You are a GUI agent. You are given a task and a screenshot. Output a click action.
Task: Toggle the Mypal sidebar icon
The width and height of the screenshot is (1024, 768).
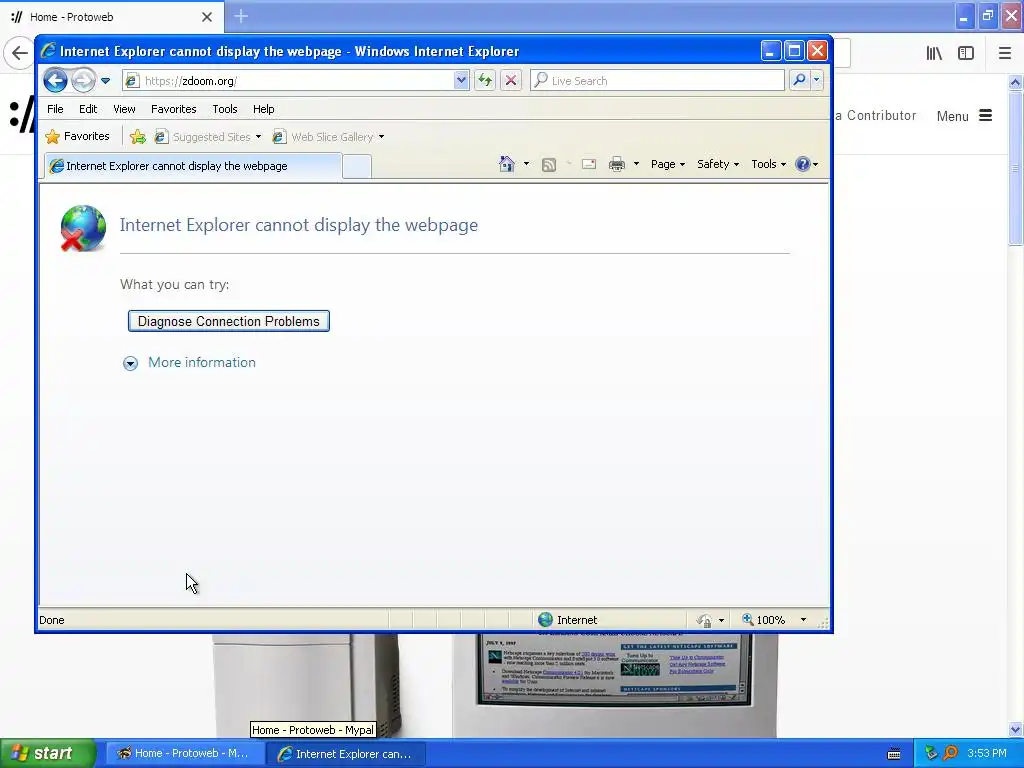966,53
